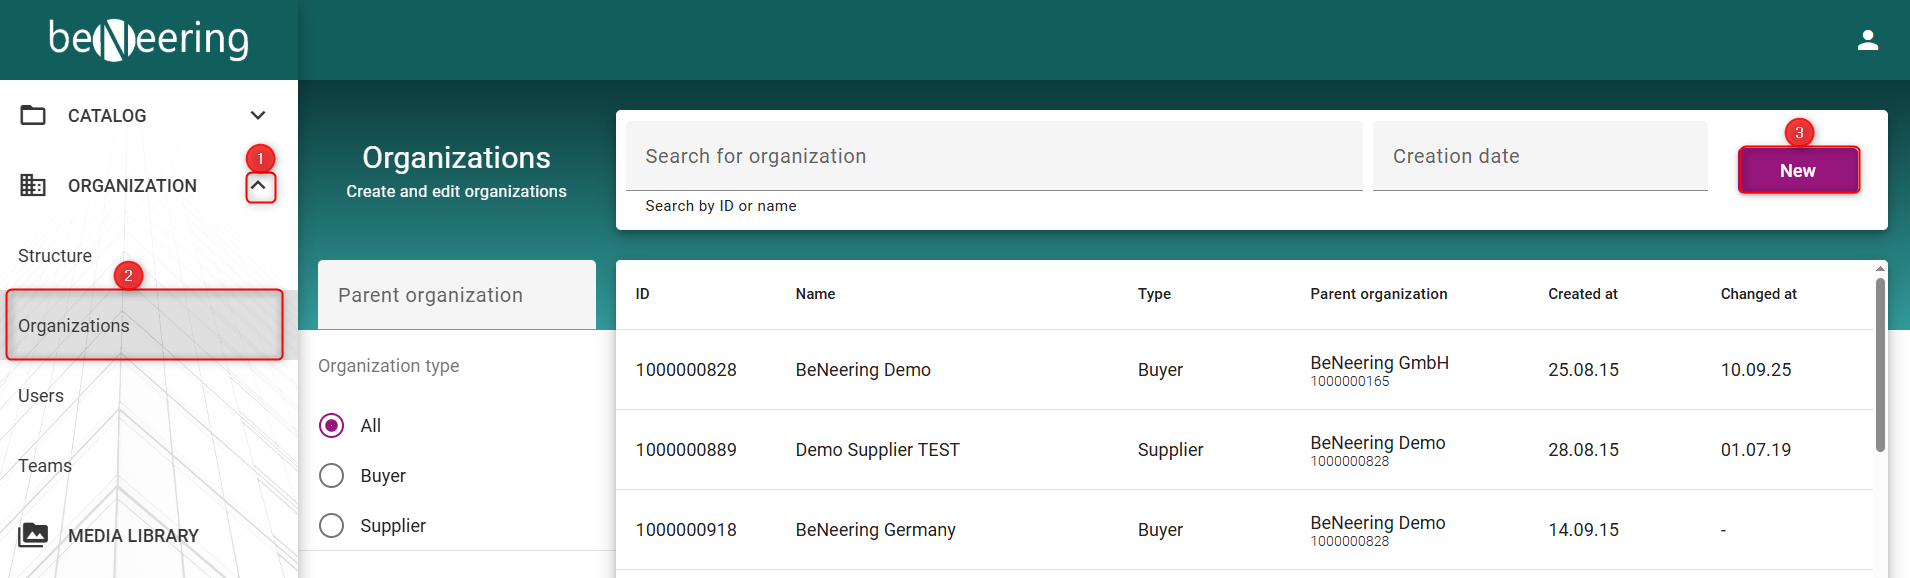Click the table's vertical scrollbar

coord(1880,365)
